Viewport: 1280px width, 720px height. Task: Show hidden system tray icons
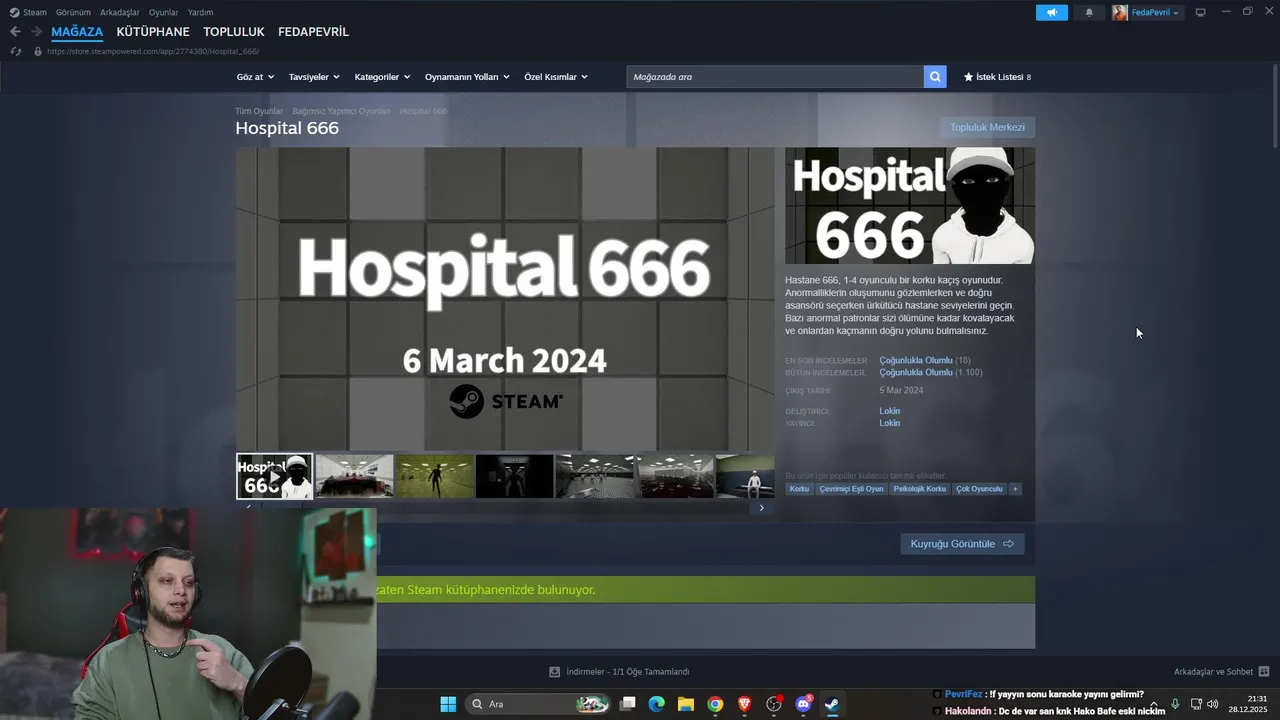click(1154, 704)
